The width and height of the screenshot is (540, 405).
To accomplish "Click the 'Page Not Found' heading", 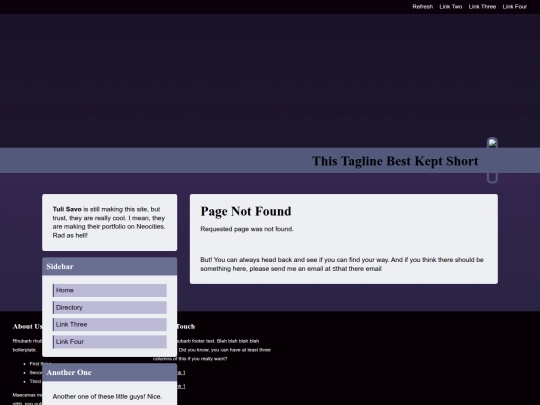I will [x=246, y=211].
